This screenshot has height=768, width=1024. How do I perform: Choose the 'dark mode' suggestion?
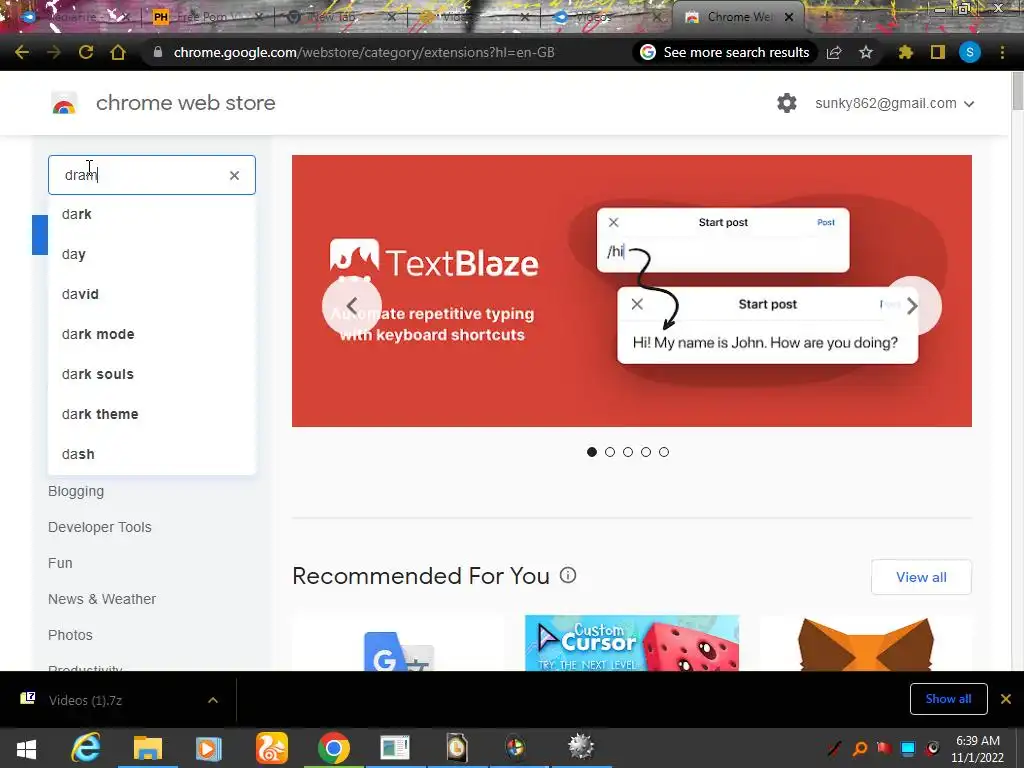tap(152, 334)
